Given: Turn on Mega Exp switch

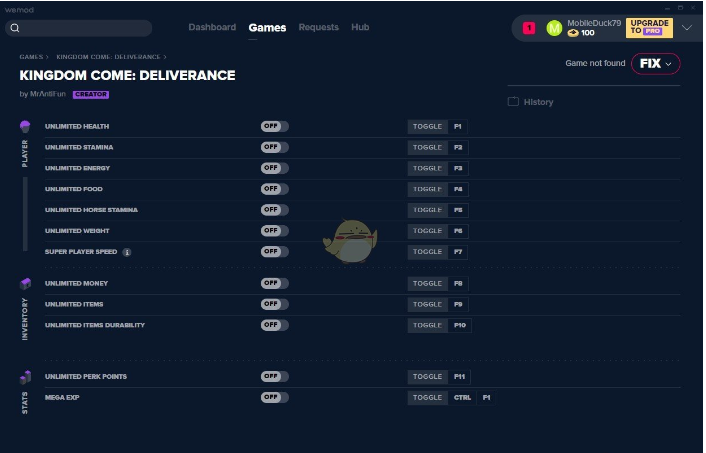Looking at the screenshot, I should (274, 397).
